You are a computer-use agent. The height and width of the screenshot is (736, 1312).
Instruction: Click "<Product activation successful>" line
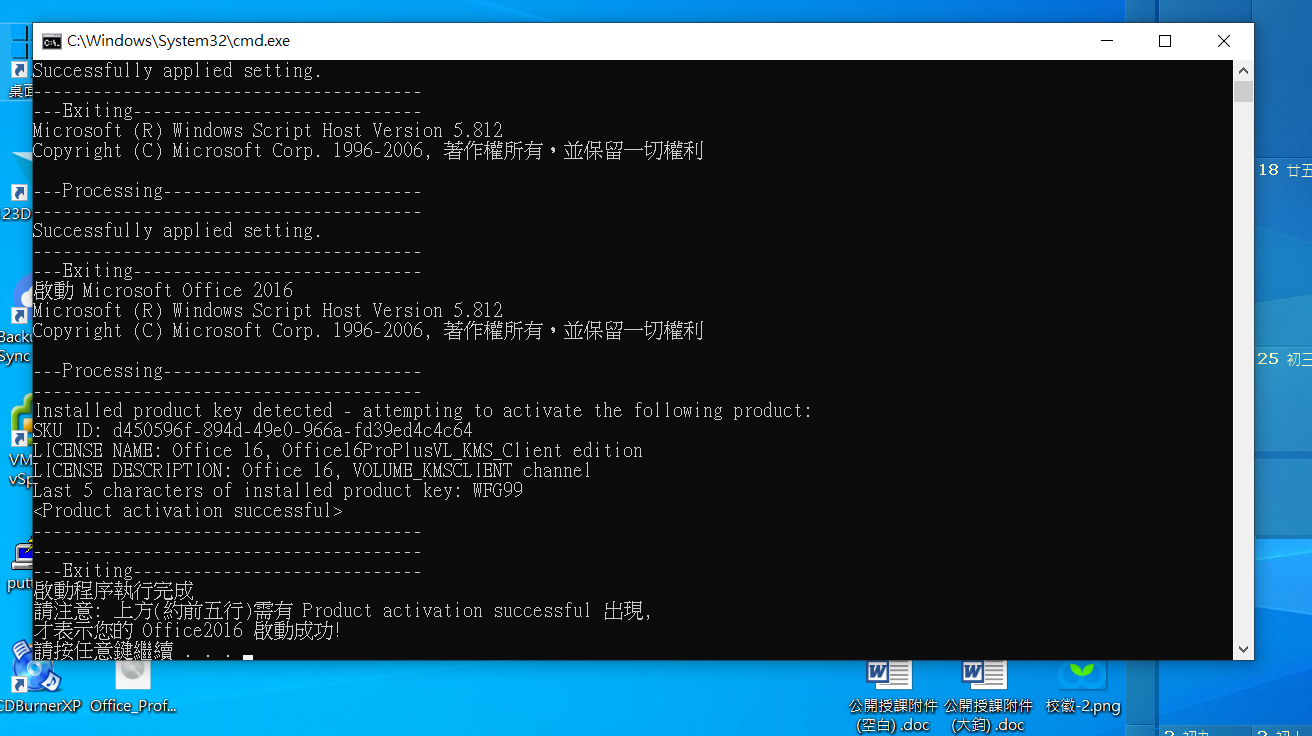(188, 511)
